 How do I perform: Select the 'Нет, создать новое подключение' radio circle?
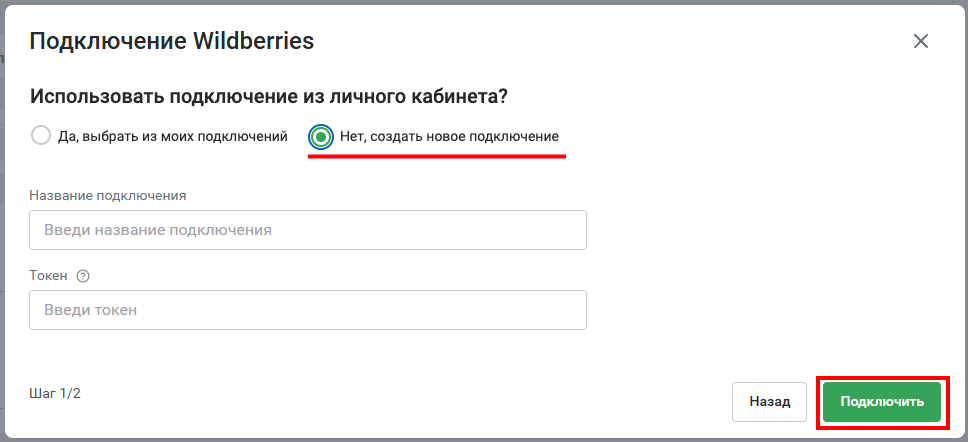[x=320, y=136]
